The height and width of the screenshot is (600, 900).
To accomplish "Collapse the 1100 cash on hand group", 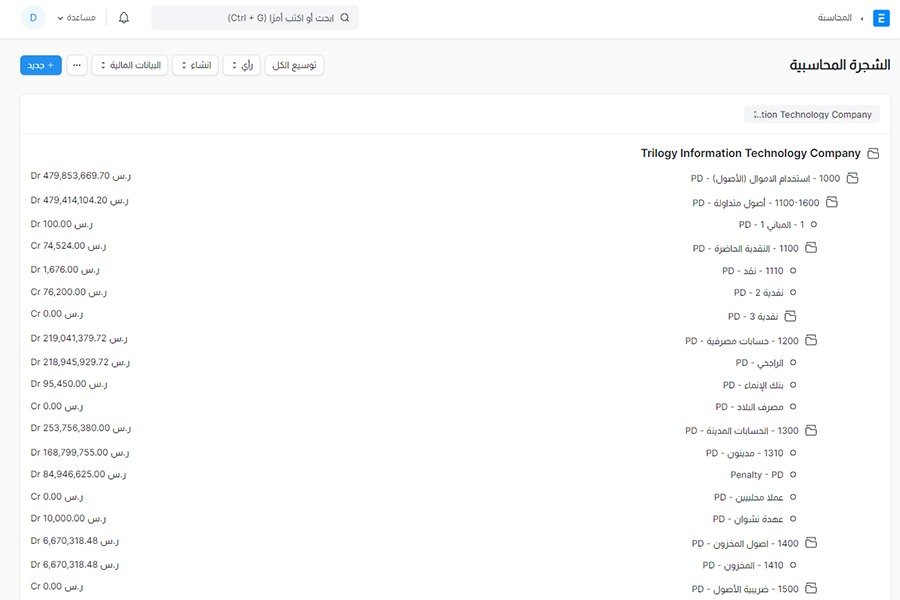I will point(811,248).
